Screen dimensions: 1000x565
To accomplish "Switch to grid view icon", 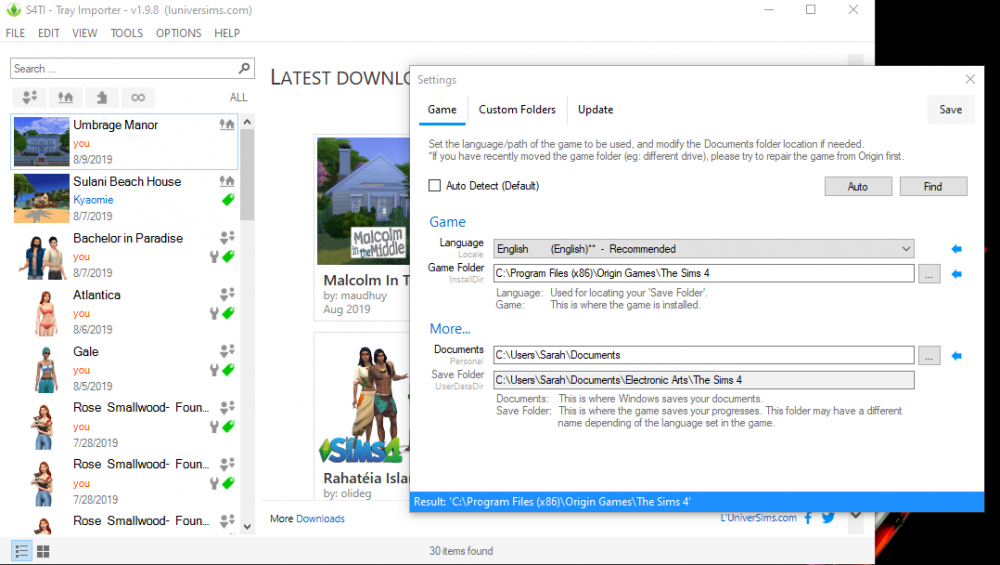I will click(x=43, y=551).
